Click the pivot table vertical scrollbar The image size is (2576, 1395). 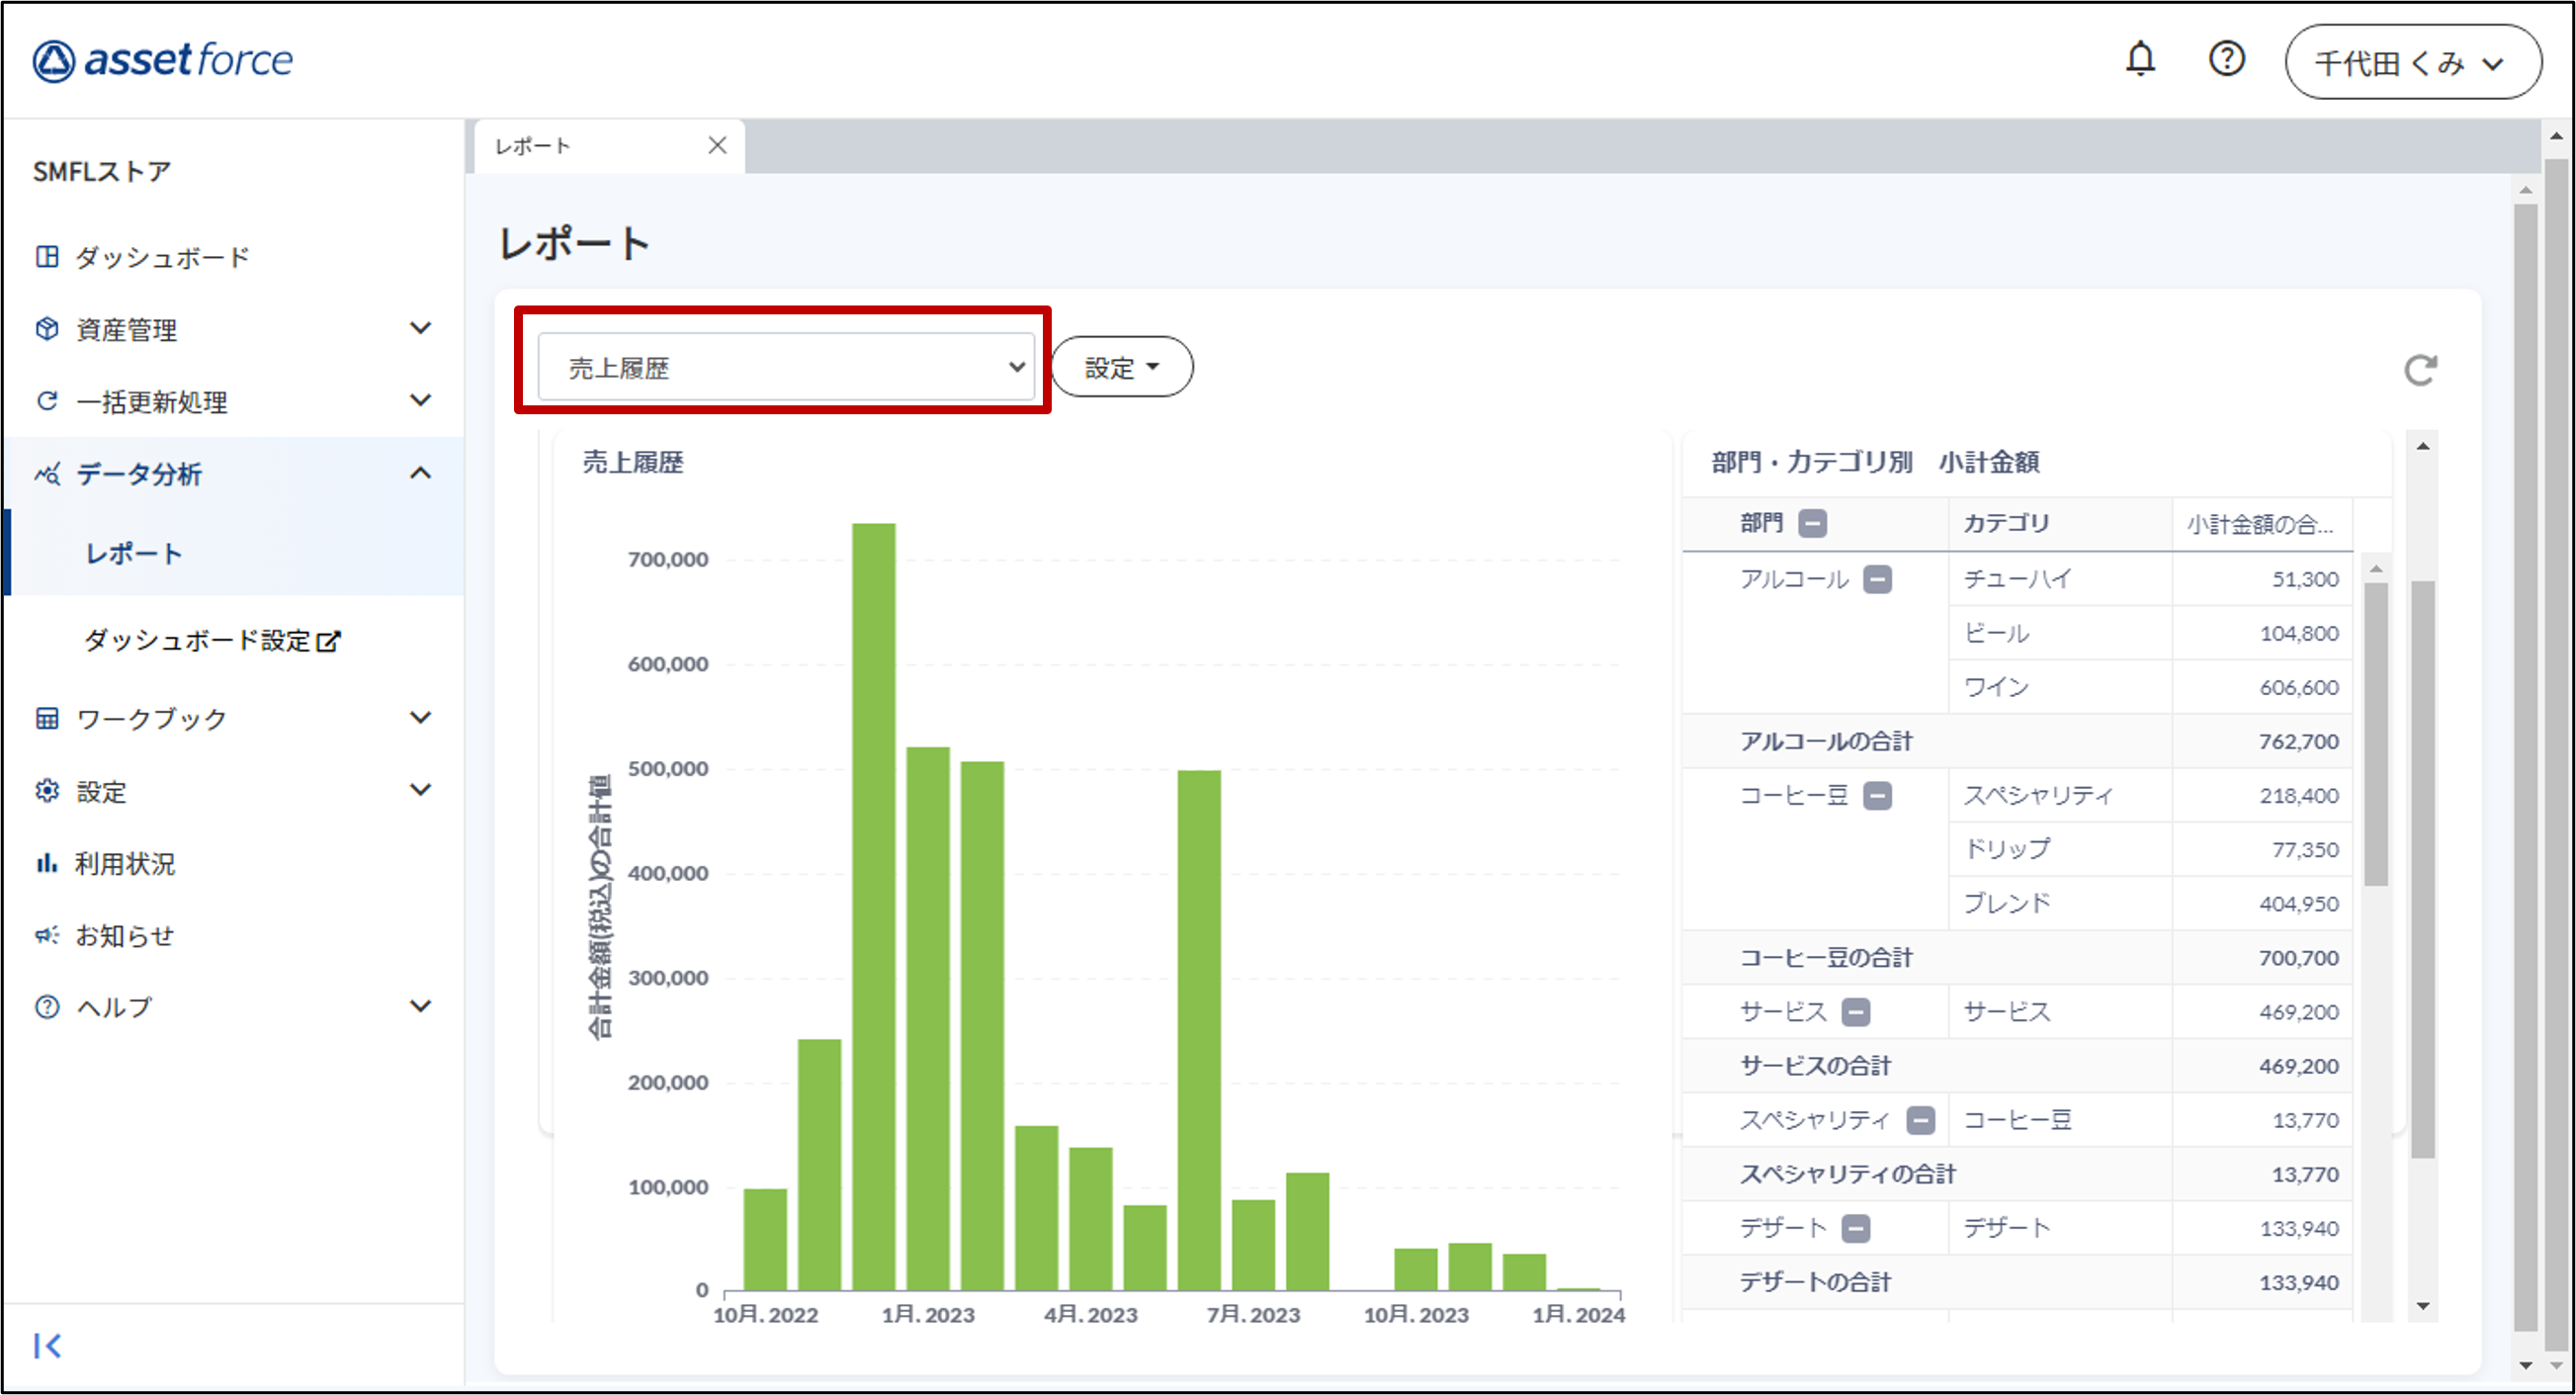click(x=2375, y=735)
